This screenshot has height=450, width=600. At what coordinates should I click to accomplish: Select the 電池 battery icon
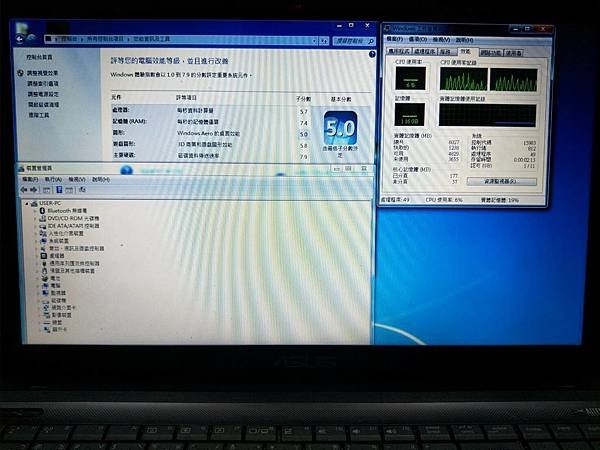tap(45, 278)
